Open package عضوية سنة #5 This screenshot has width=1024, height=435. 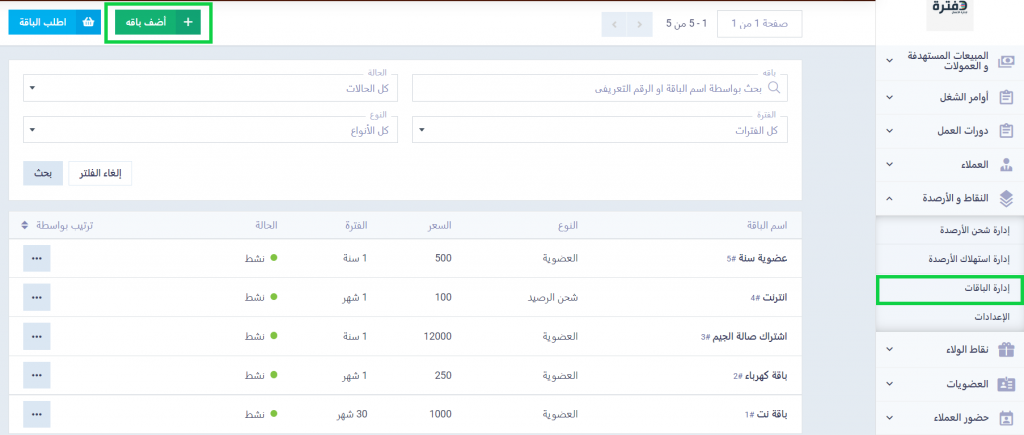pos(756,258)
